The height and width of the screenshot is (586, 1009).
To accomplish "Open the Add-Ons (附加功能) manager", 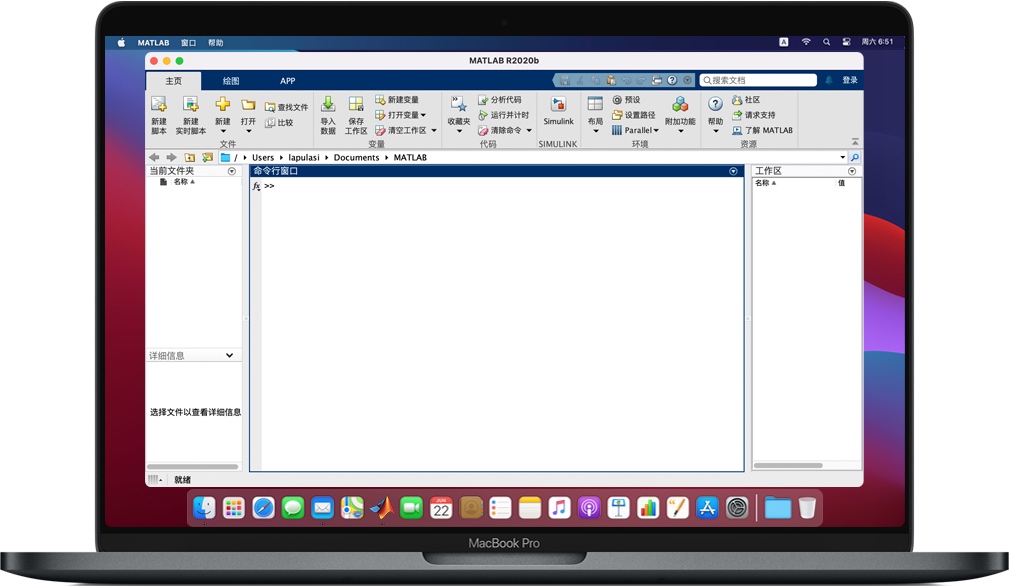I will coord(679,112).
